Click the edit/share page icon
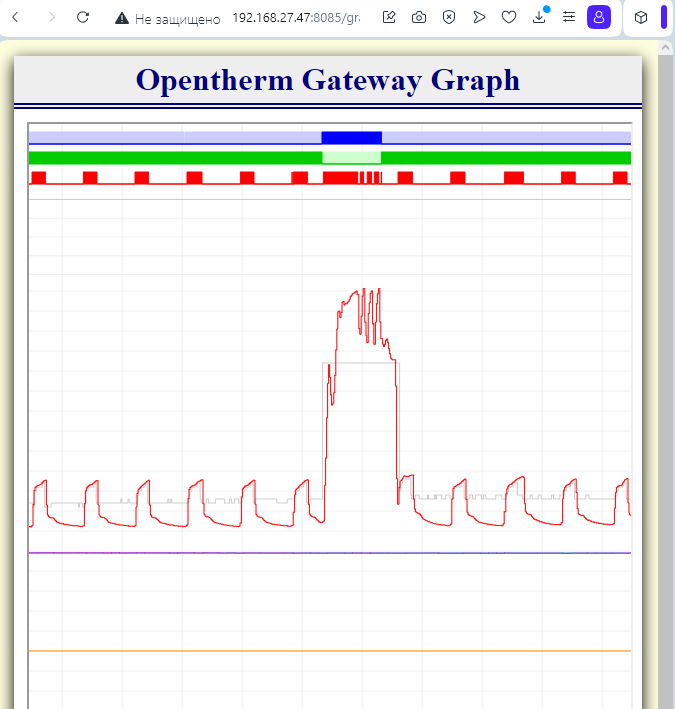Viewport: 675px width, 709px height. [x=390, y=17]
